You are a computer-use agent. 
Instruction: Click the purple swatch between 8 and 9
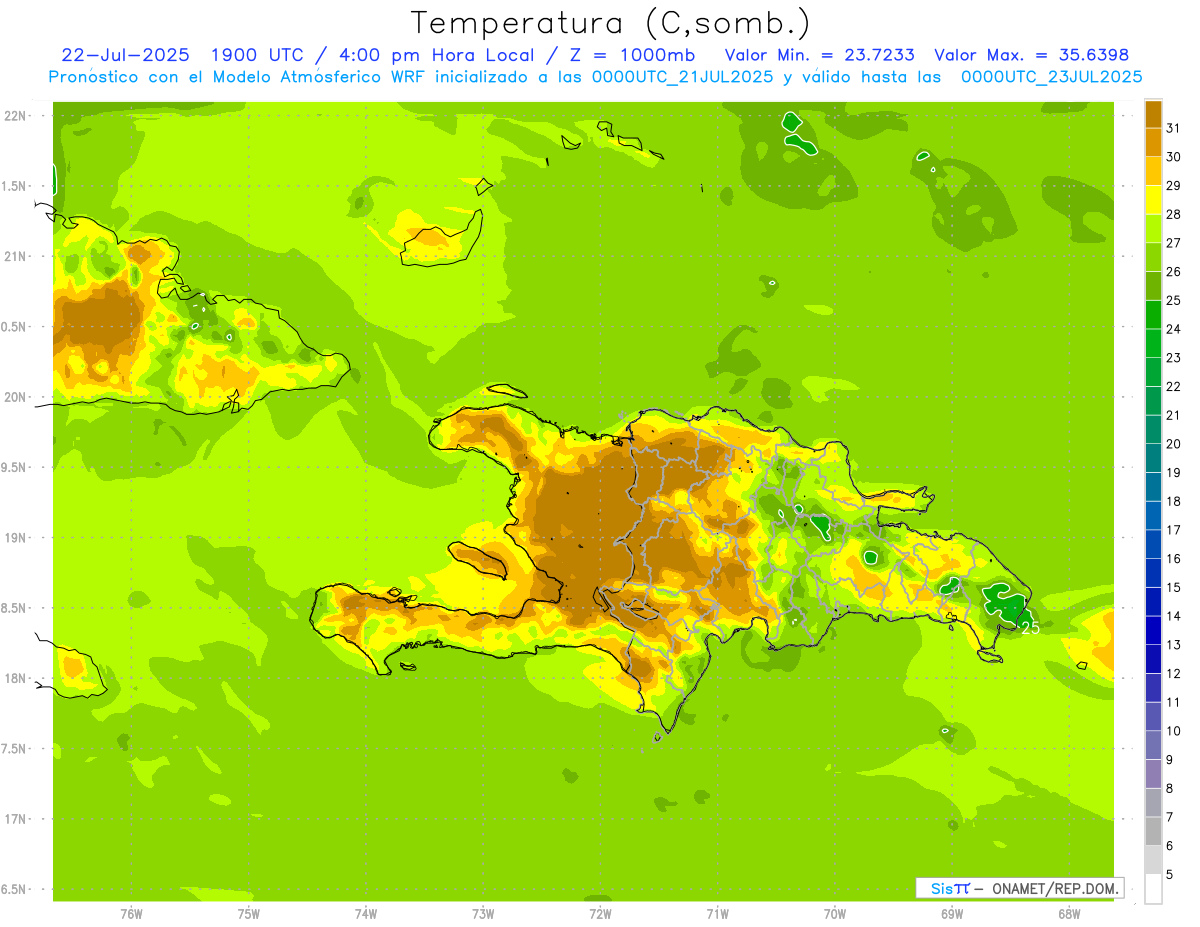pyautogui.click(x=1154, y=774)
